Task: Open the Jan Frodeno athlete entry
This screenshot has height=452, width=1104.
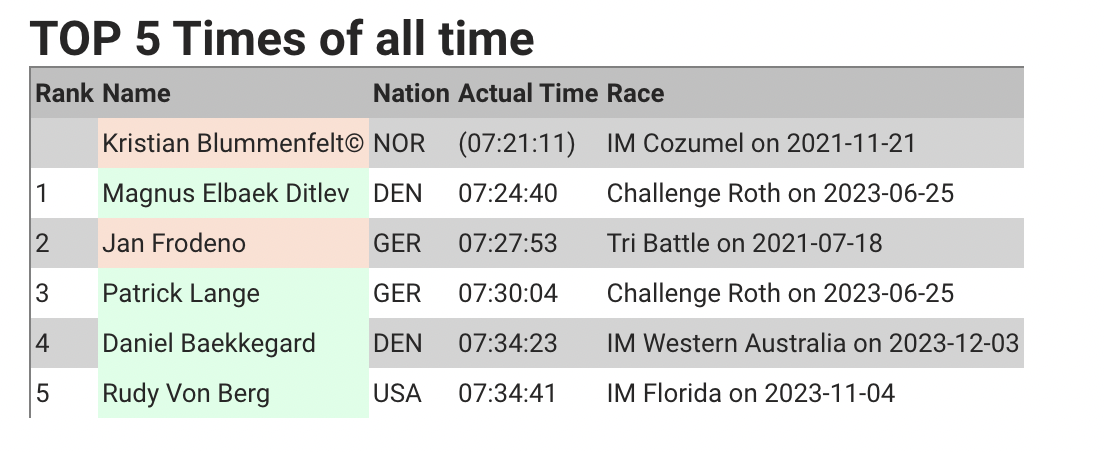Action: coord(174,243)
